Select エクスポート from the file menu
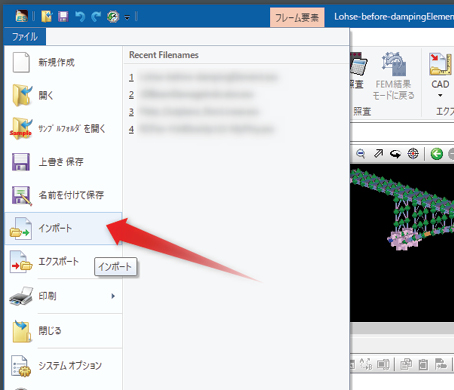The image size is (454, 390). click(63, 261)
